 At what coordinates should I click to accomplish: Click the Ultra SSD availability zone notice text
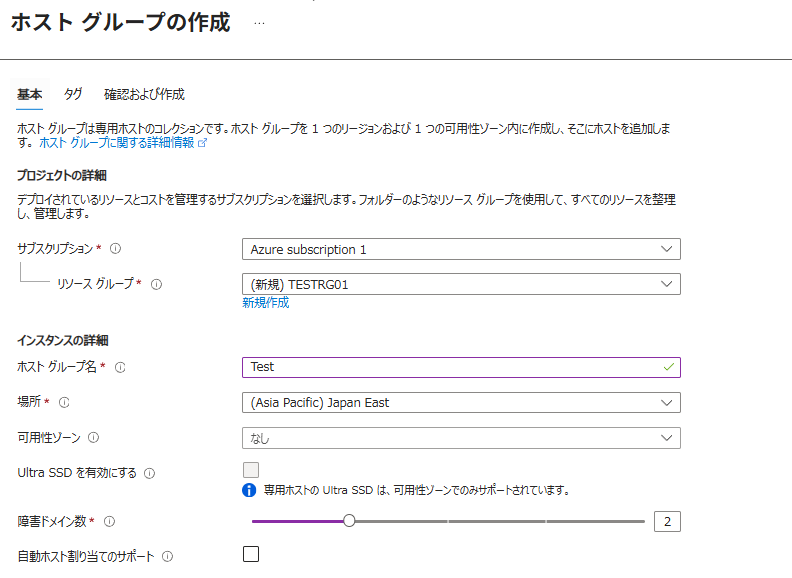[x=417, y=490]
